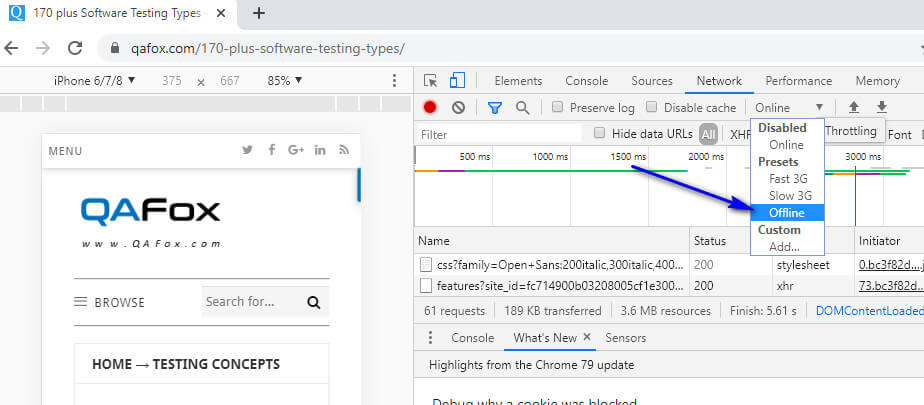Toggle the network filter funnel icon
The height and width of the screenshot is (405, 924).
tap(495, 107)
